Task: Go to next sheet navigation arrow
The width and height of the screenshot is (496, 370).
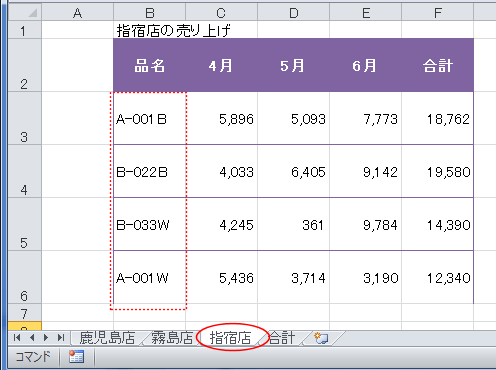Action: coord(46,338)
